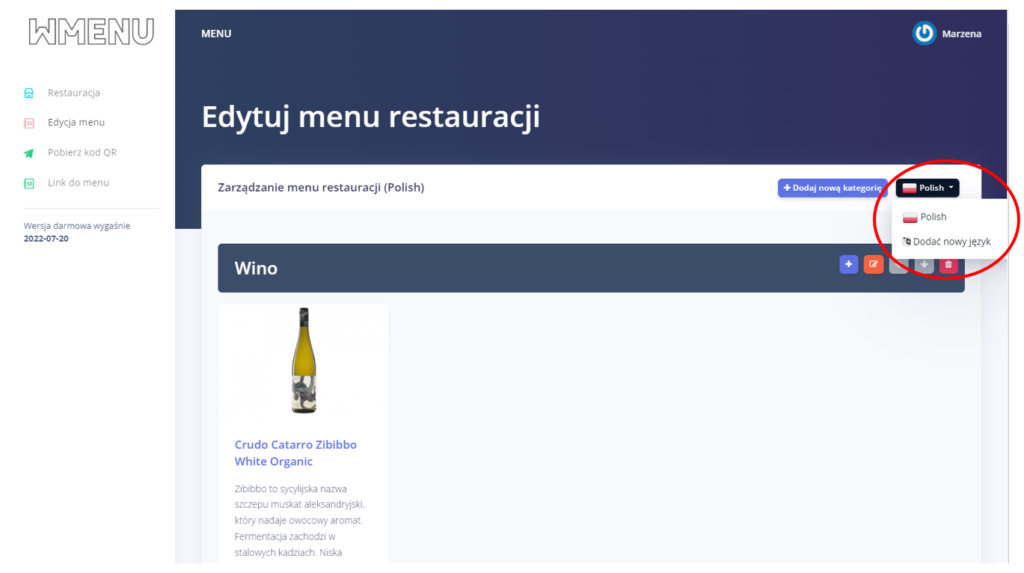Click the MENU header link
Viewport: 1024px width, 573px height.
[216, 34]
